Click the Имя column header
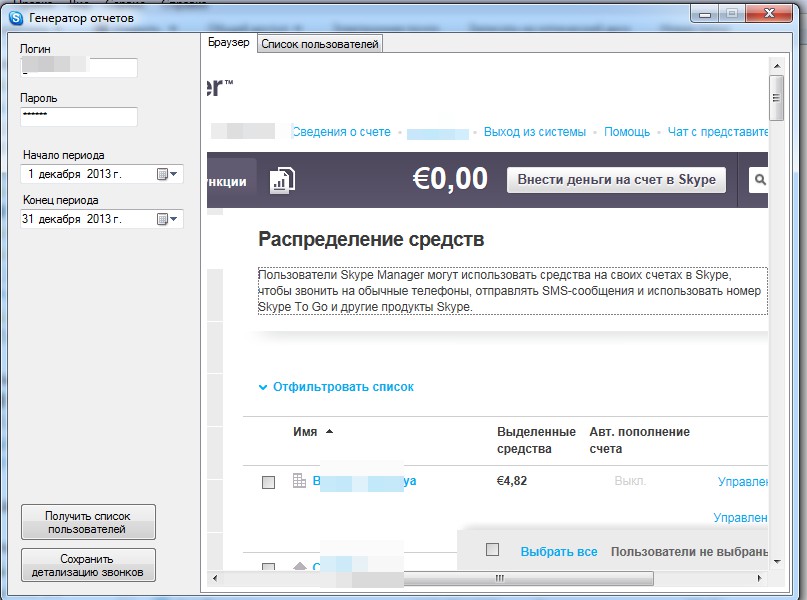 (305, 432)
